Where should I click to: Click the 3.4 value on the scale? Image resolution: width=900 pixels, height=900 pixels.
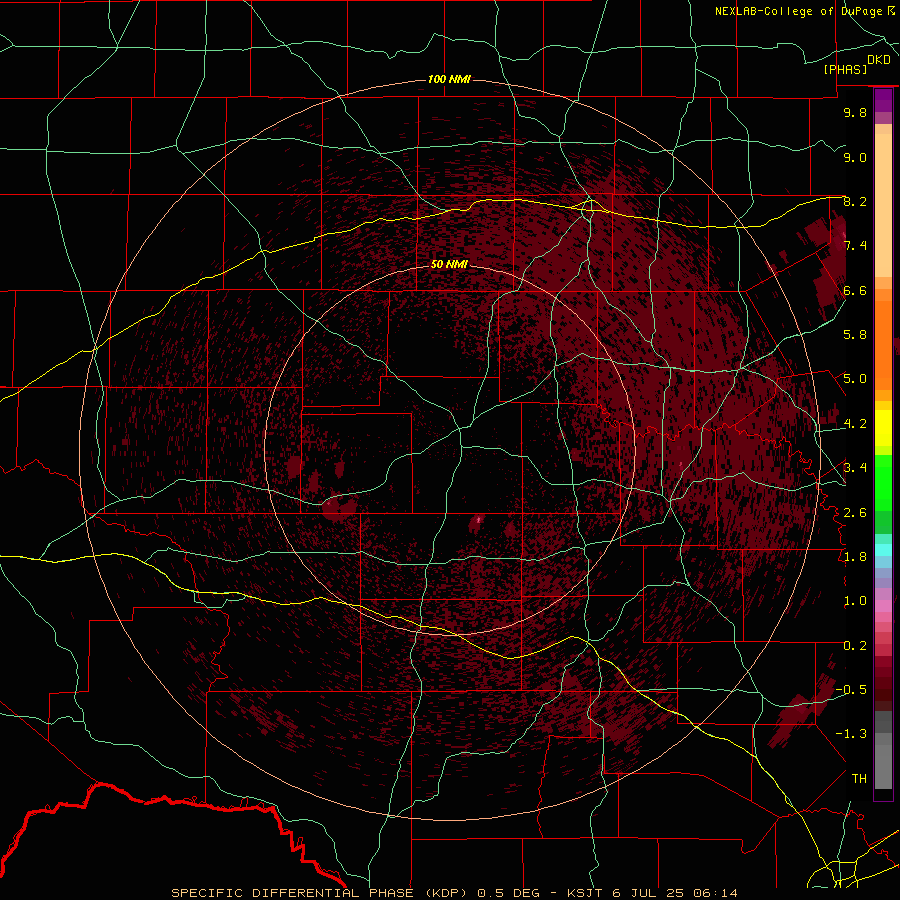(855, 467)
